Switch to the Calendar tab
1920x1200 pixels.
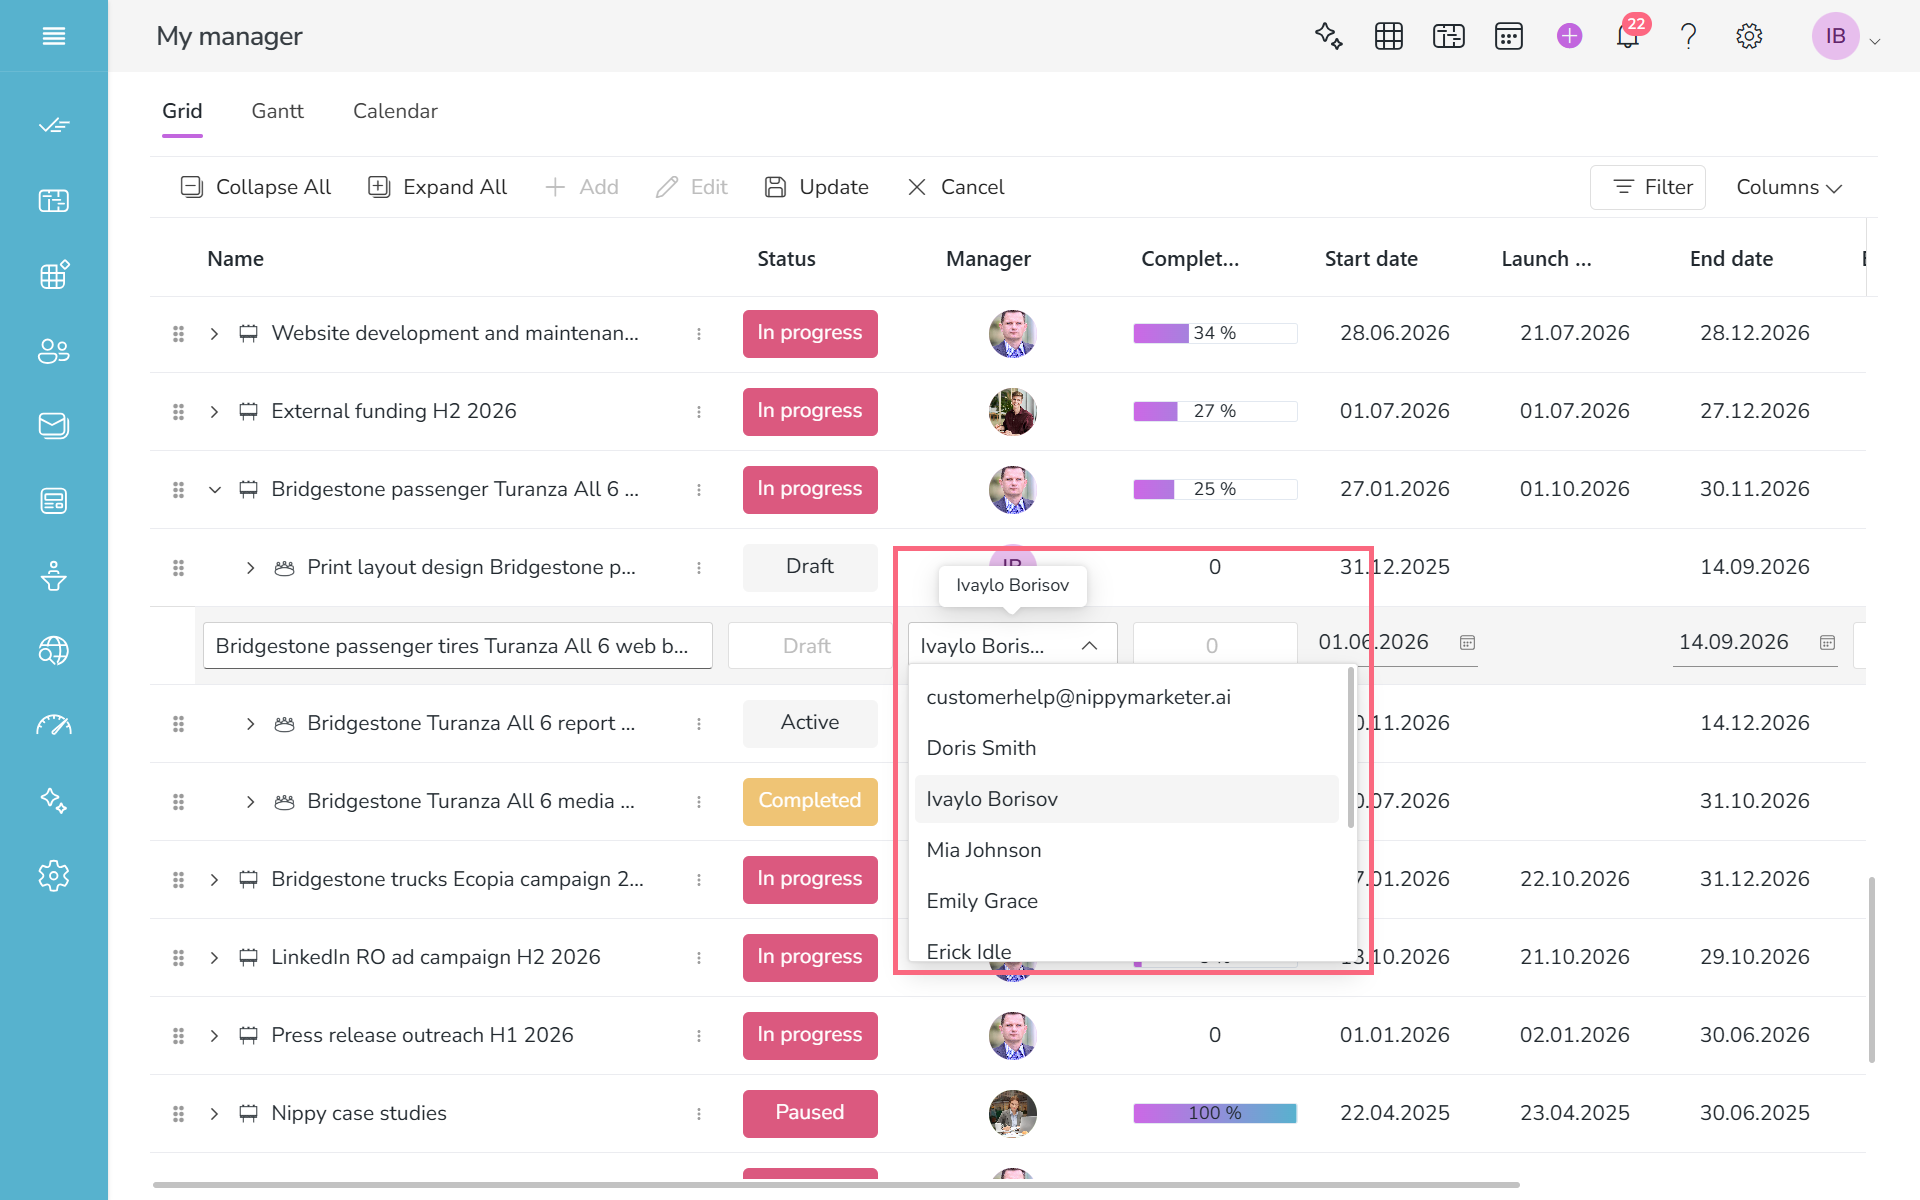[x=395, y=111]
